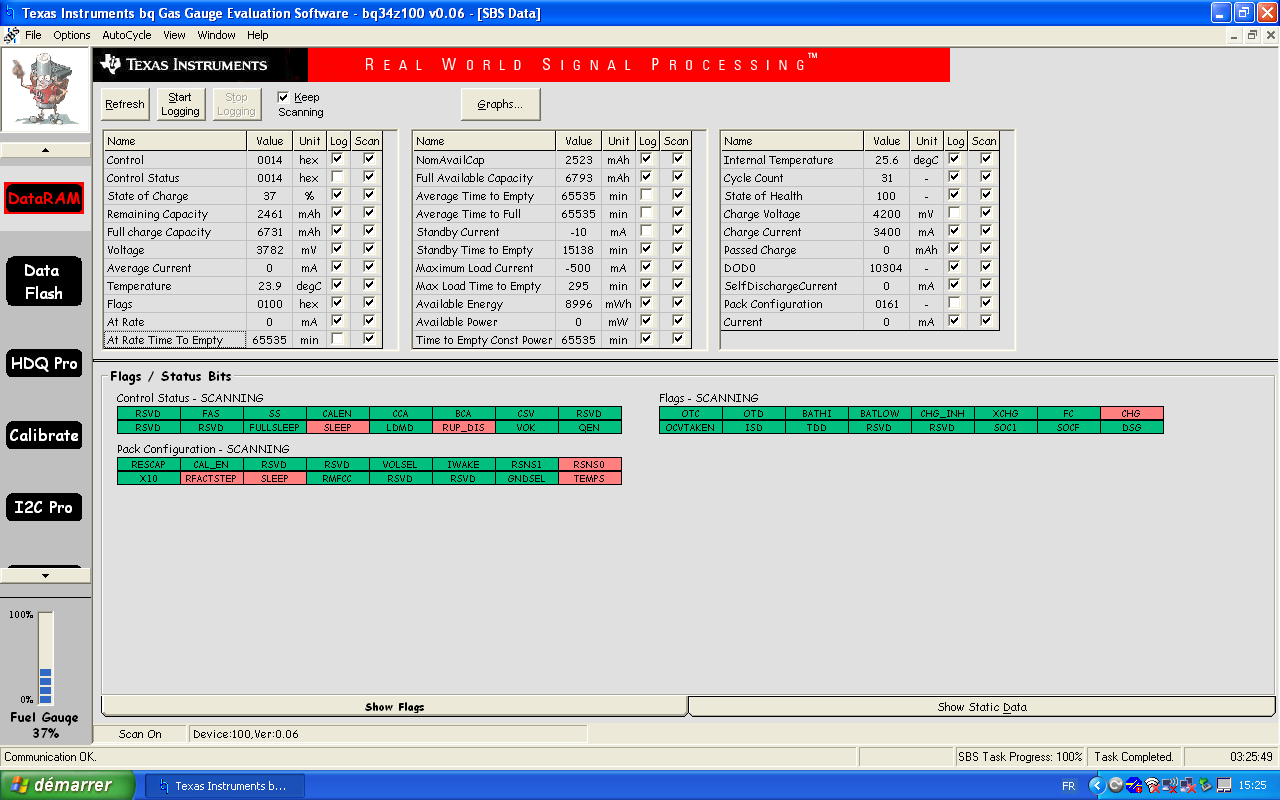
Task: Open the Options menu
Action: (72, 35)
